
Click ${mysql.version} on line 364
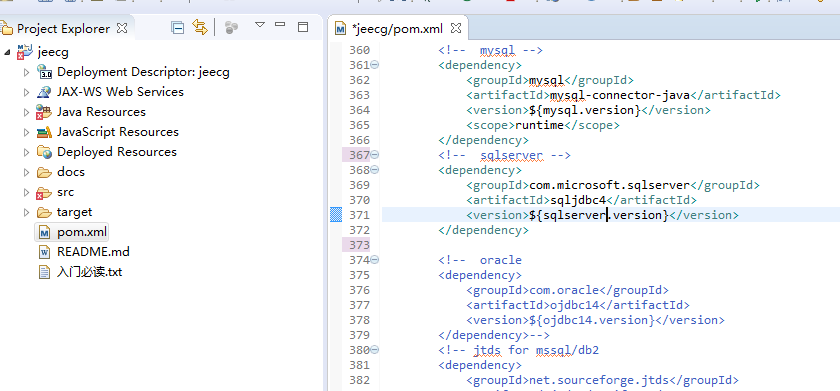click(585, 110)
